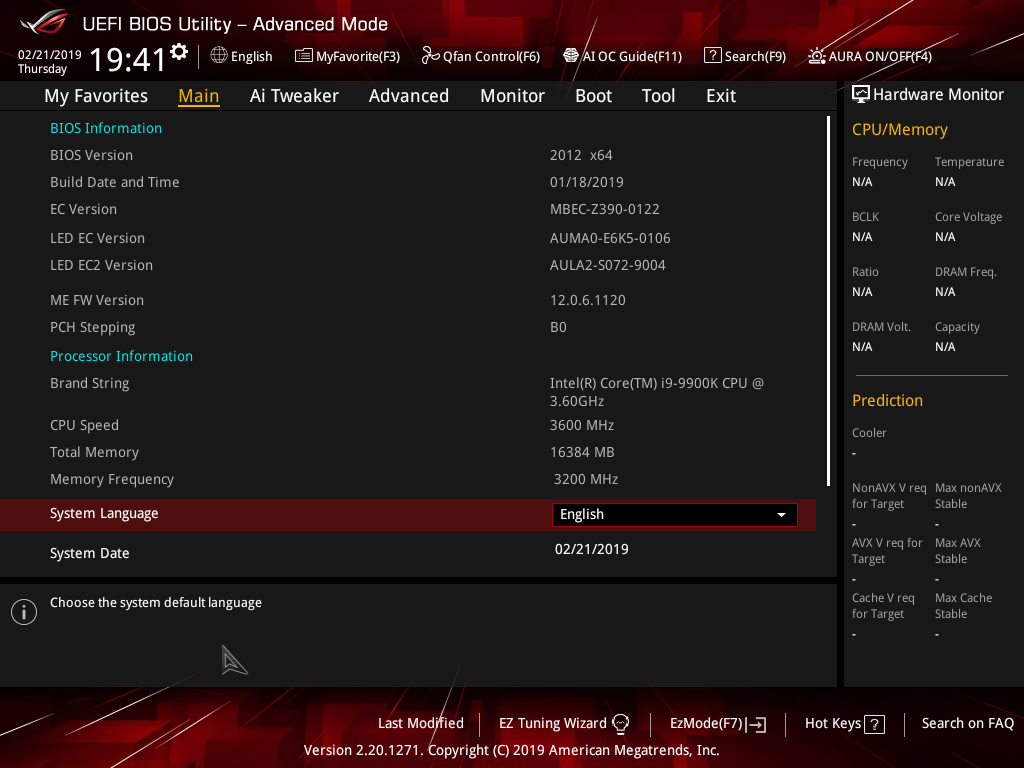Screen dimensions: 1024x768
Task: Select the Main tab
Action: (199, 96)
